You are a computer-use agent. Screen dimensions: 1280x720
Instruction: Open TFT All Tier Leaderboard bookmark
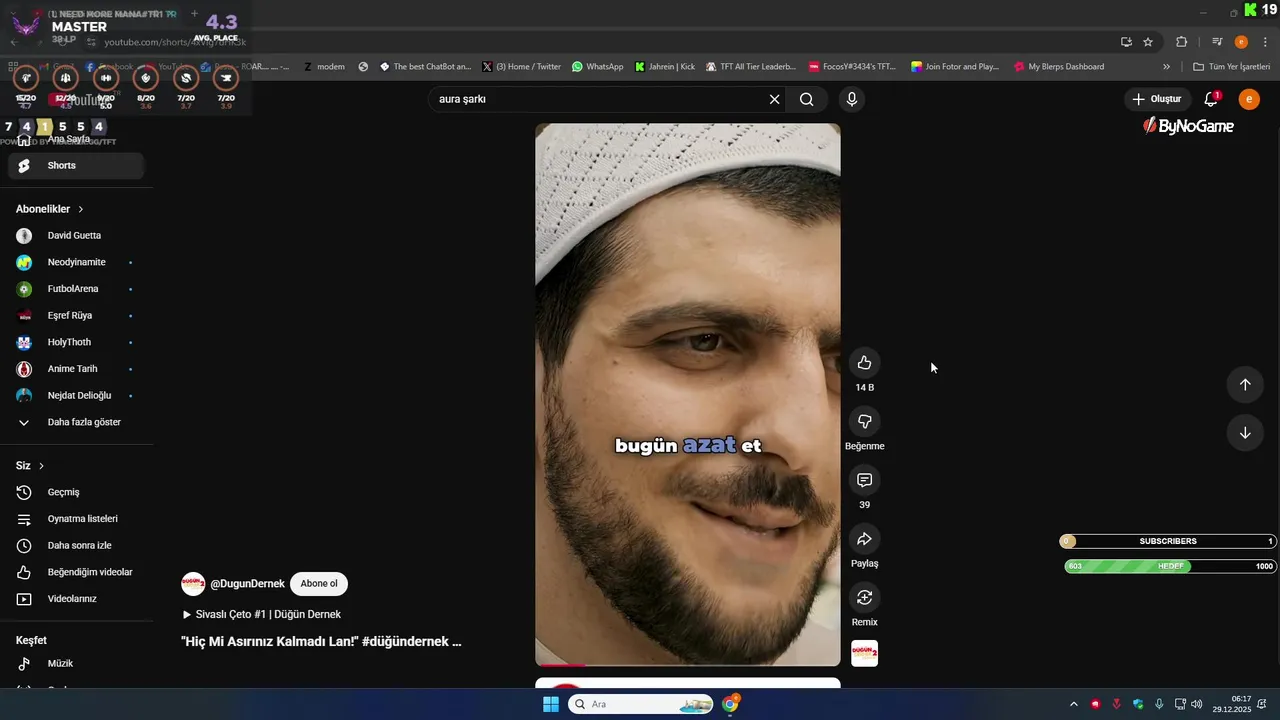click(x=751, y=67)
